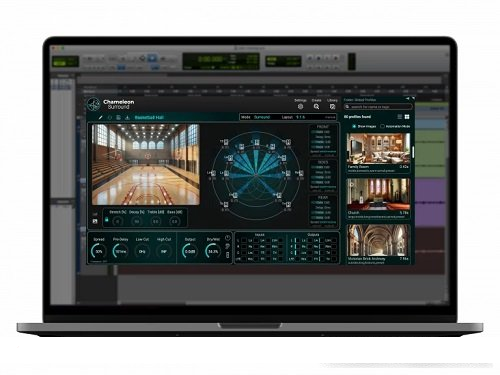Click the pencil edit icon beside preset name
Viewport: 500px width, 375px height.
[100, 117]
